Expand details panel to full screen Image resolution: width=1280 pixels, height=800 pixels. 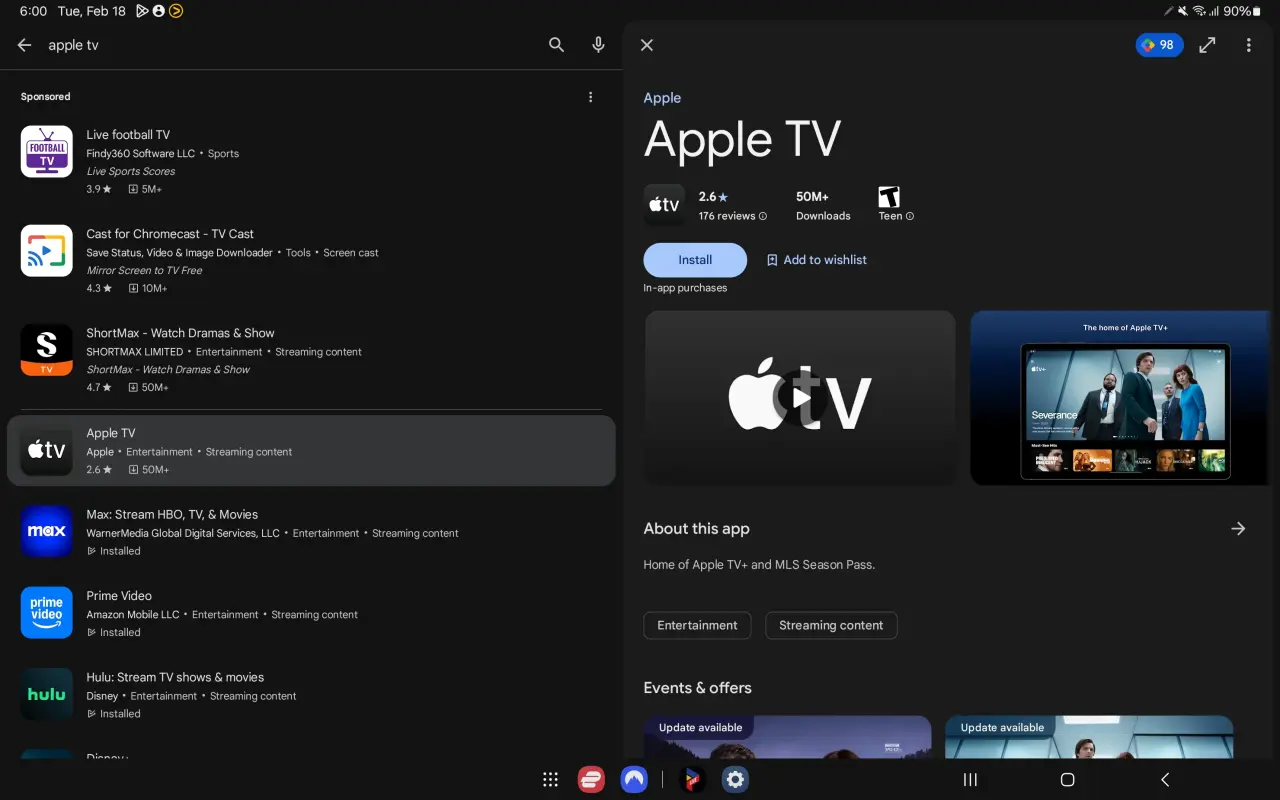click(x=1208, y=45)
